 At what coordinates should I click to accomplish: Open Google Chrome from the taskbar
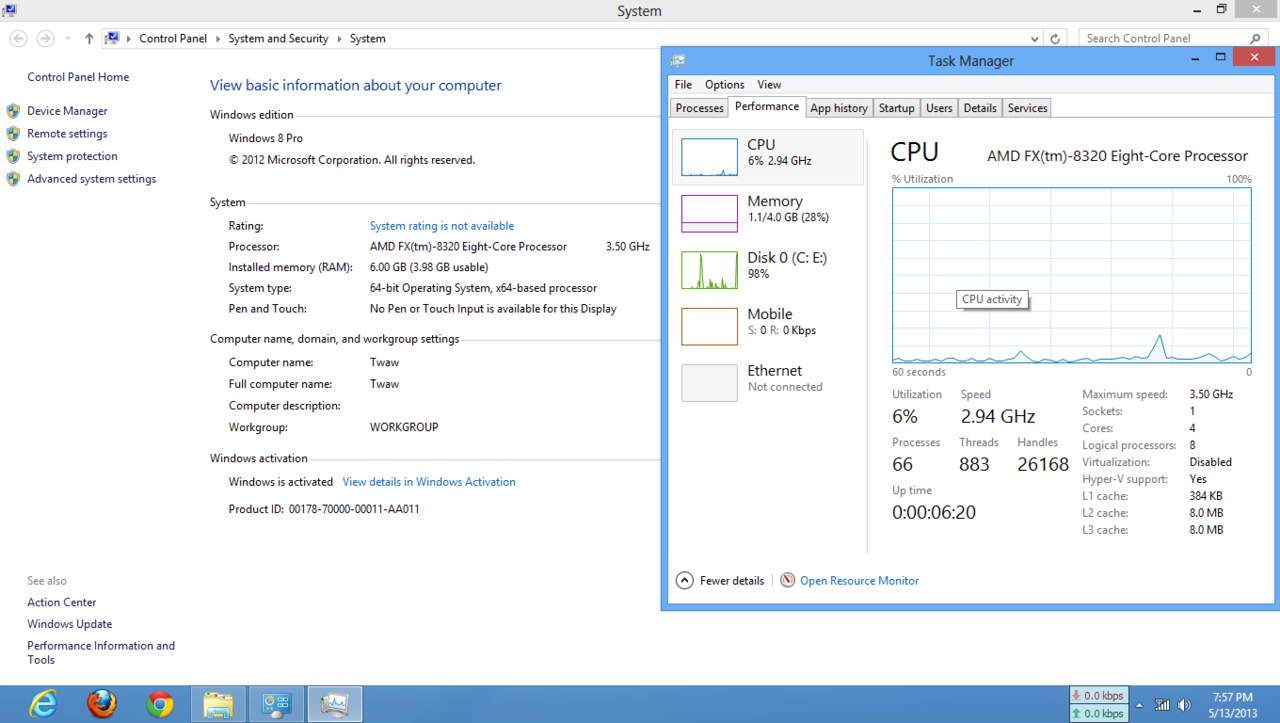[159, 704]
